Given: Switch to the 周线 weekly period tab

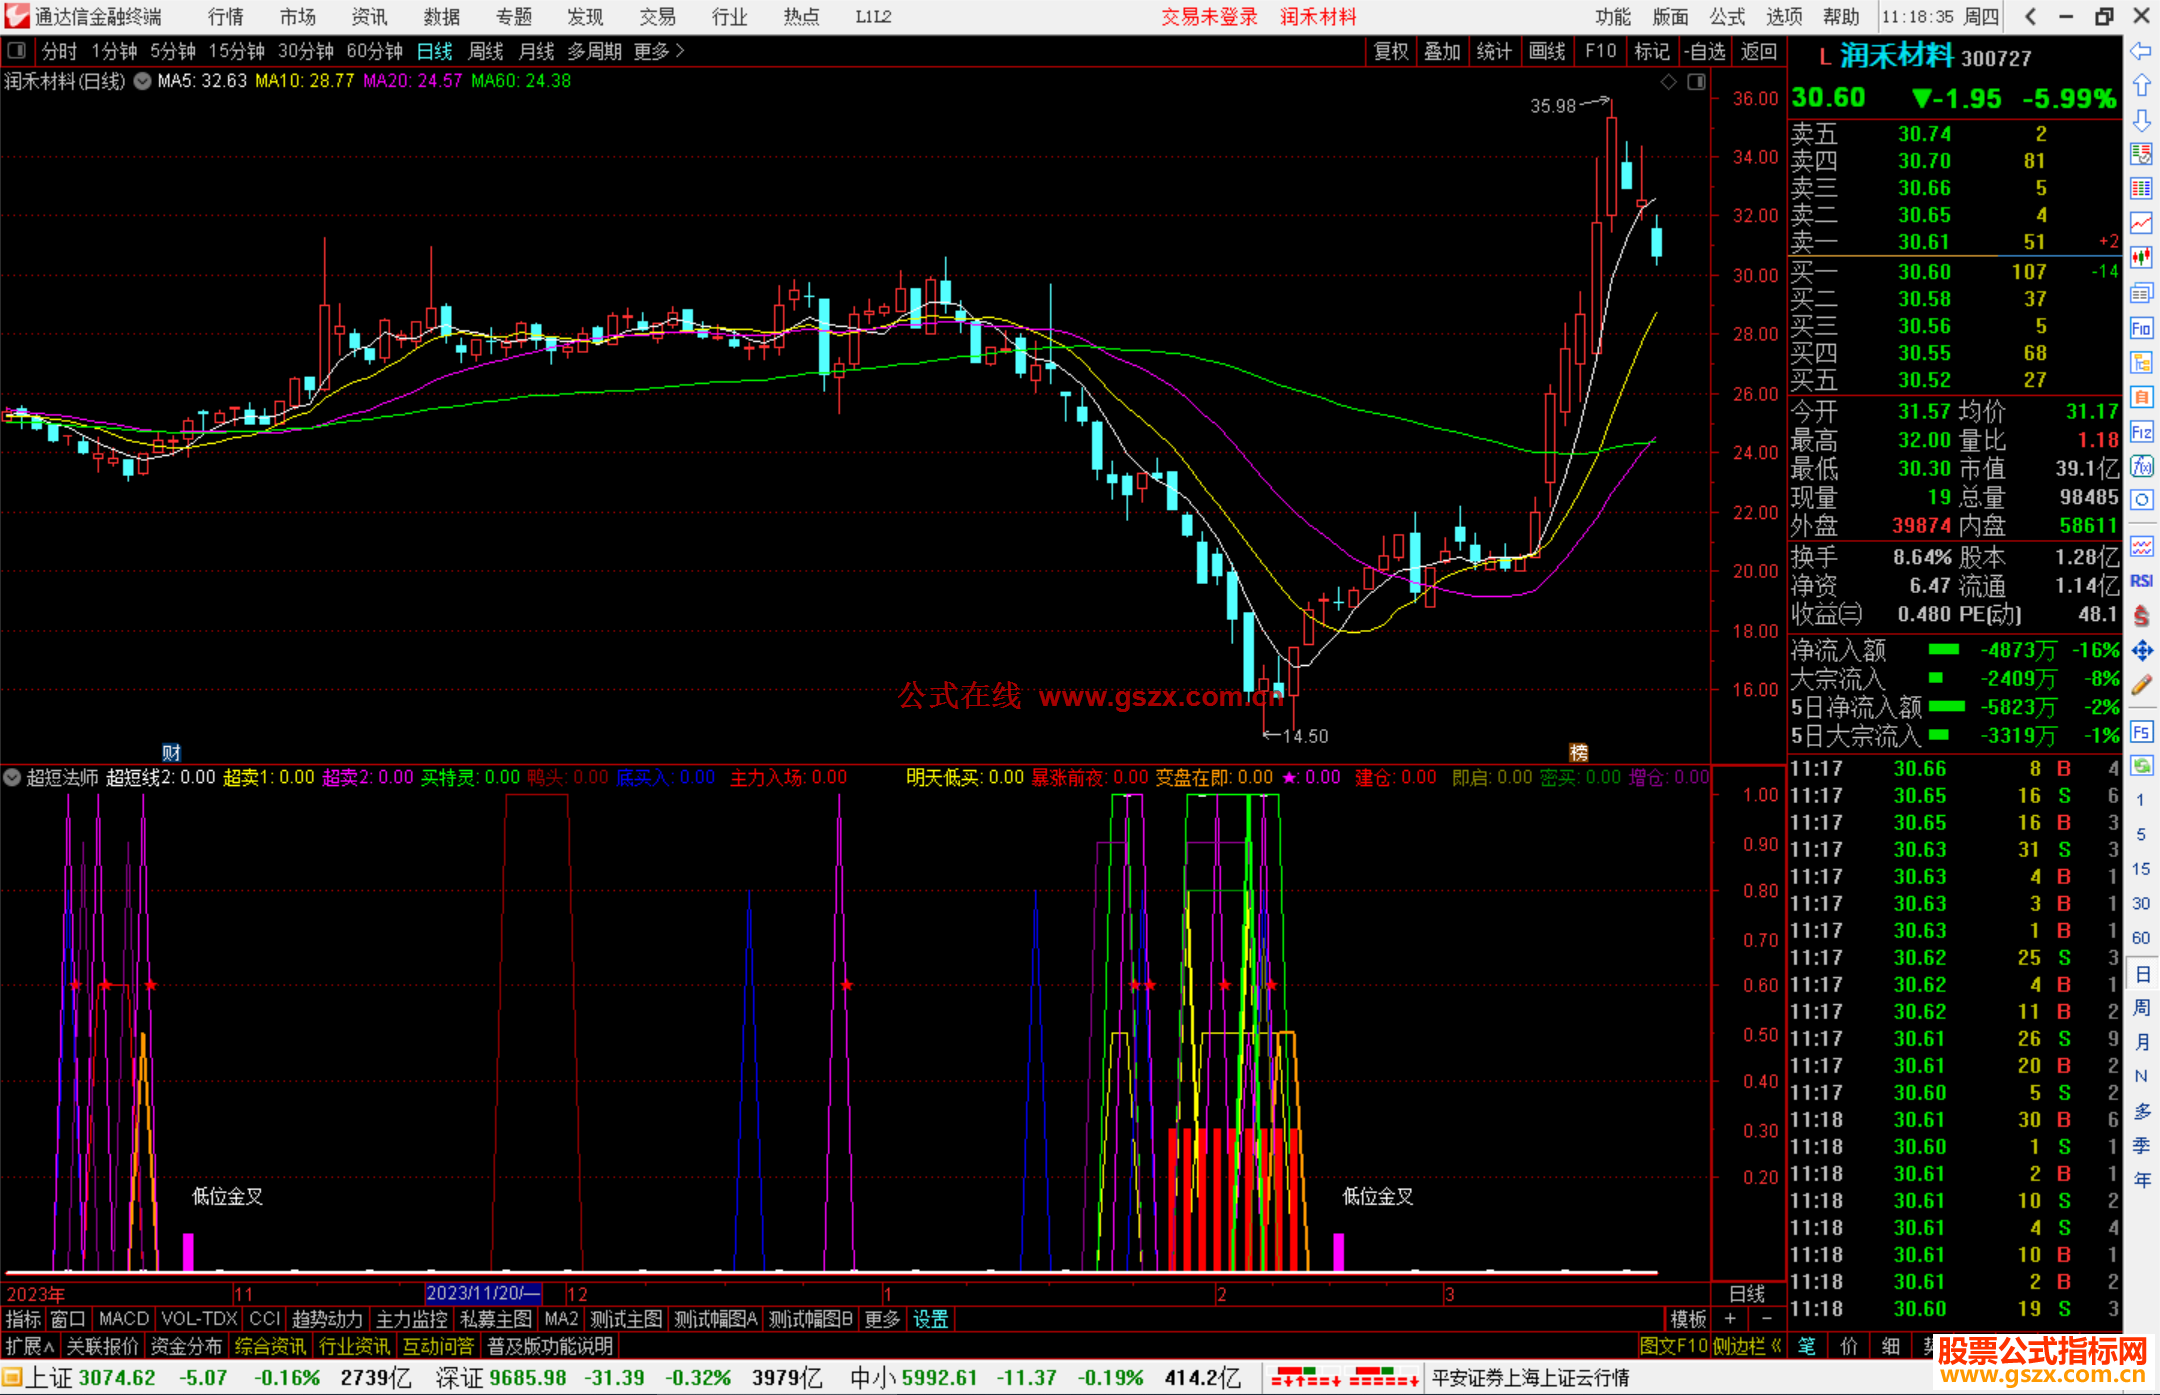Looking at the screenshot, I should point(486,51).
